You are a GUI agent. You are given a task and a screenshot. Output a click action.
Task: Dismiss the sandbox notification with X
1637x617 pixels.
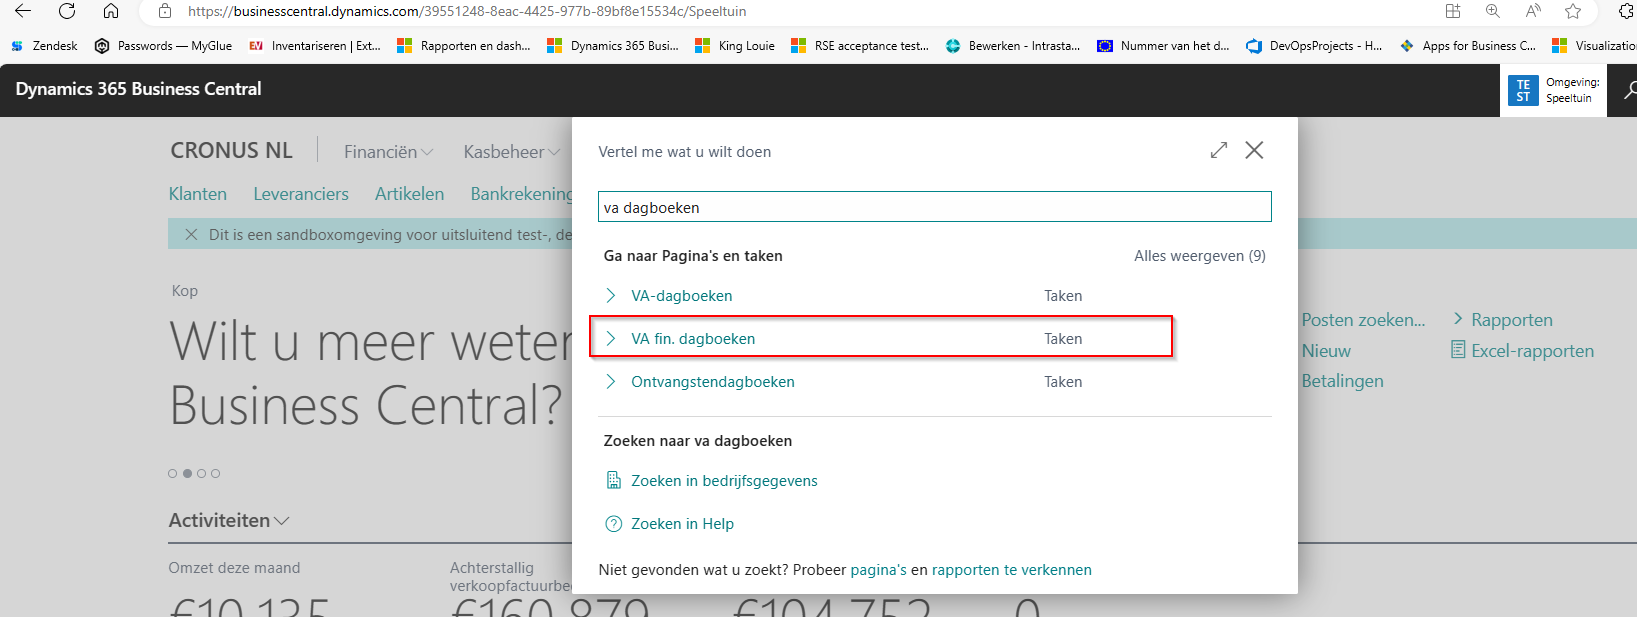point(191,234)
